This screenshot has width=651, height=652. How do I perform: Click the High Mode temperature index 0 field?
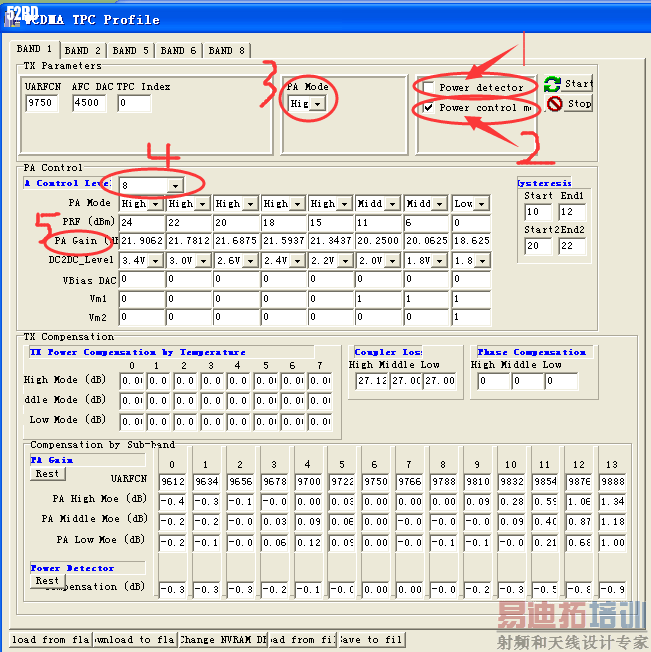coord(133,381)
